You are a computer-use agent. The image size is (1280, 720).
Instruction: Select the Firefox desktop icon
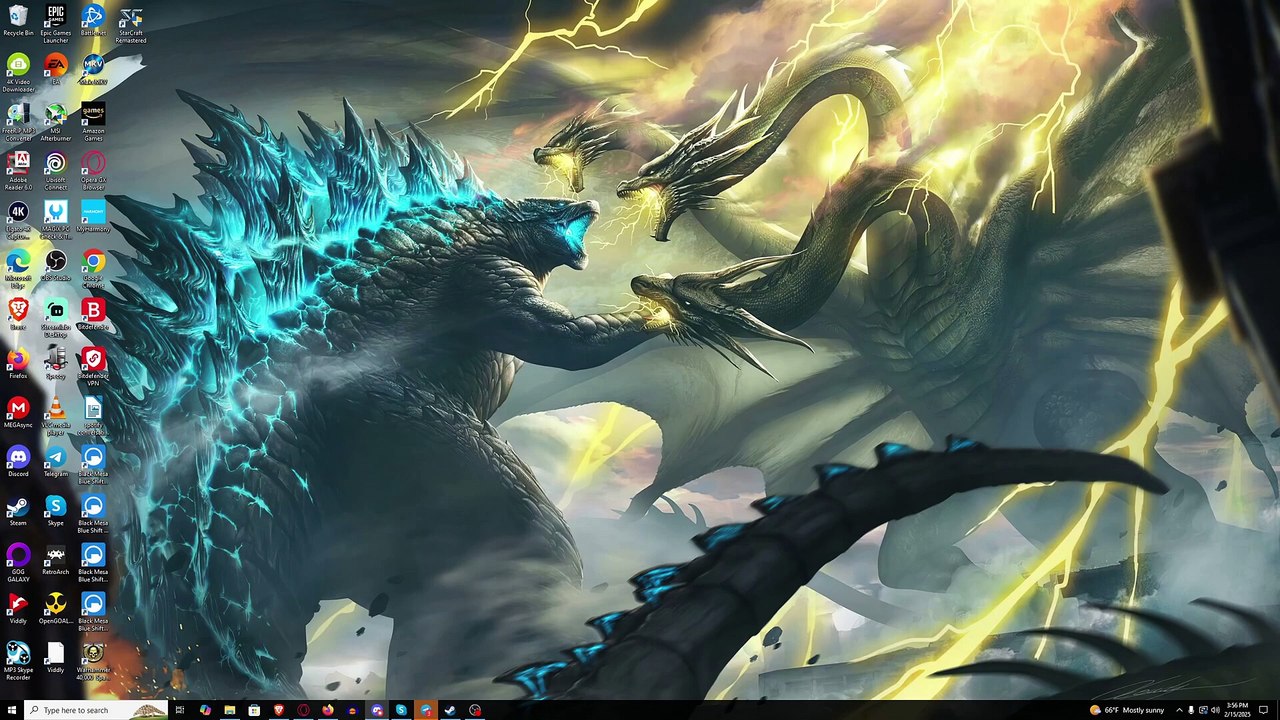[18, 363]
